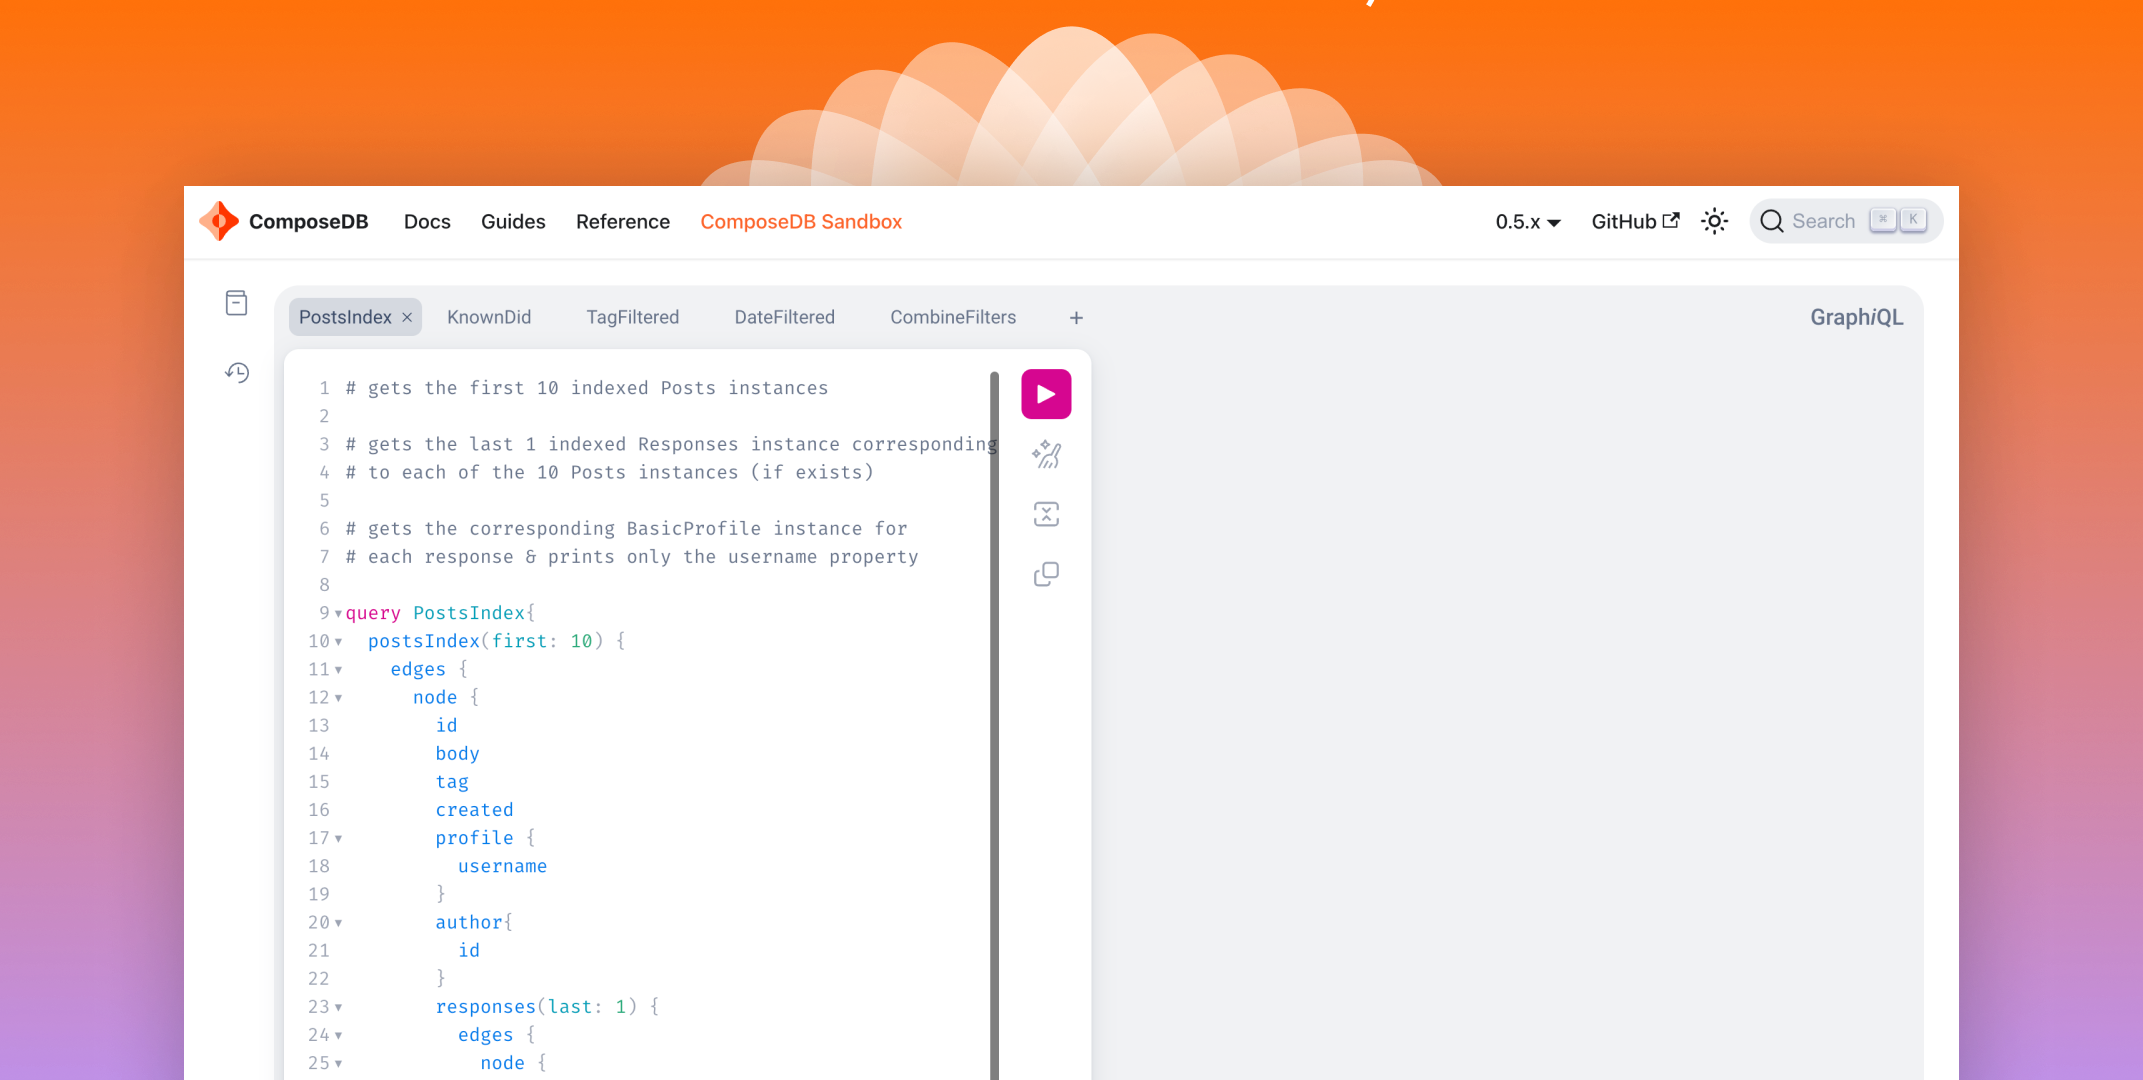Add a new query tab

[1076, 318]
